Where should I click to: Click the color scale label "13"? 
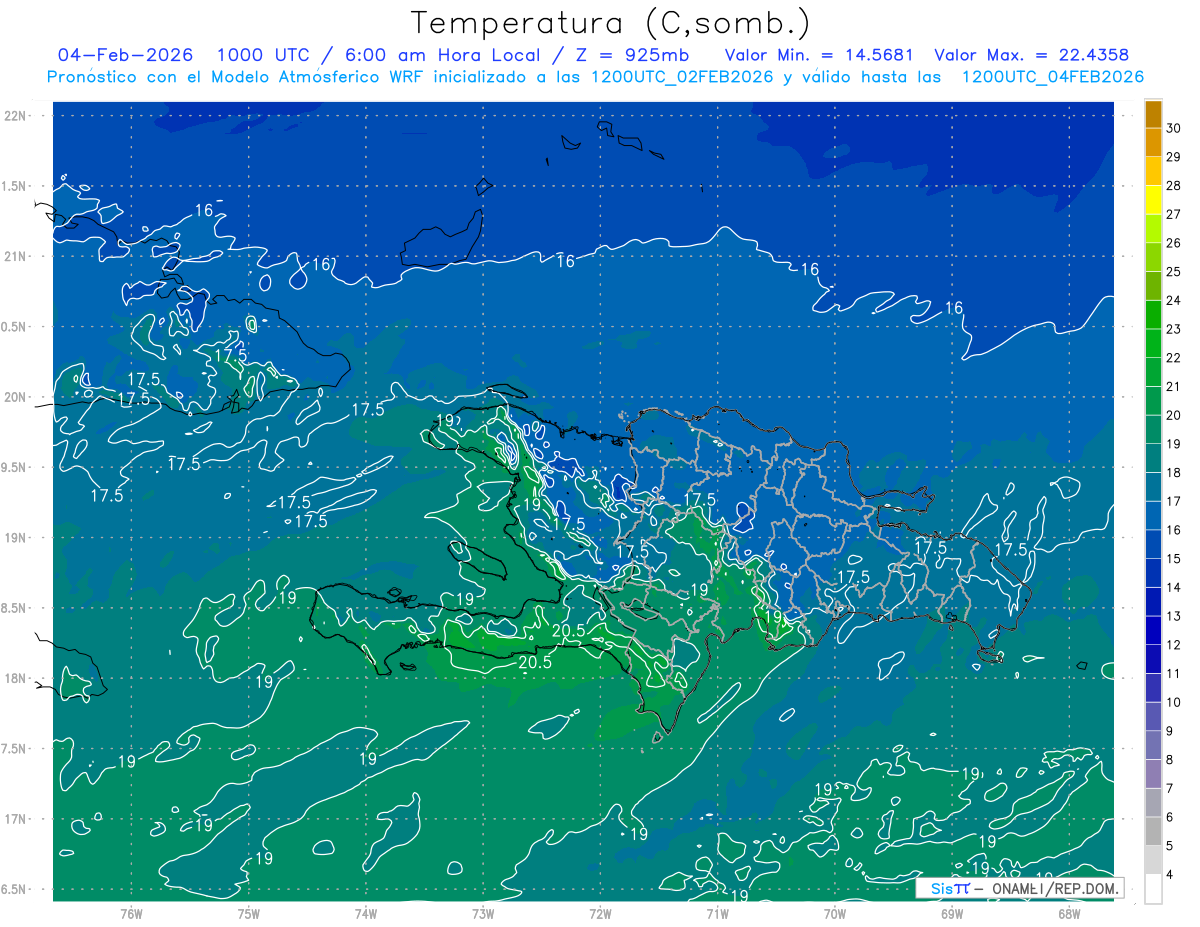(x=1174, y=616)
